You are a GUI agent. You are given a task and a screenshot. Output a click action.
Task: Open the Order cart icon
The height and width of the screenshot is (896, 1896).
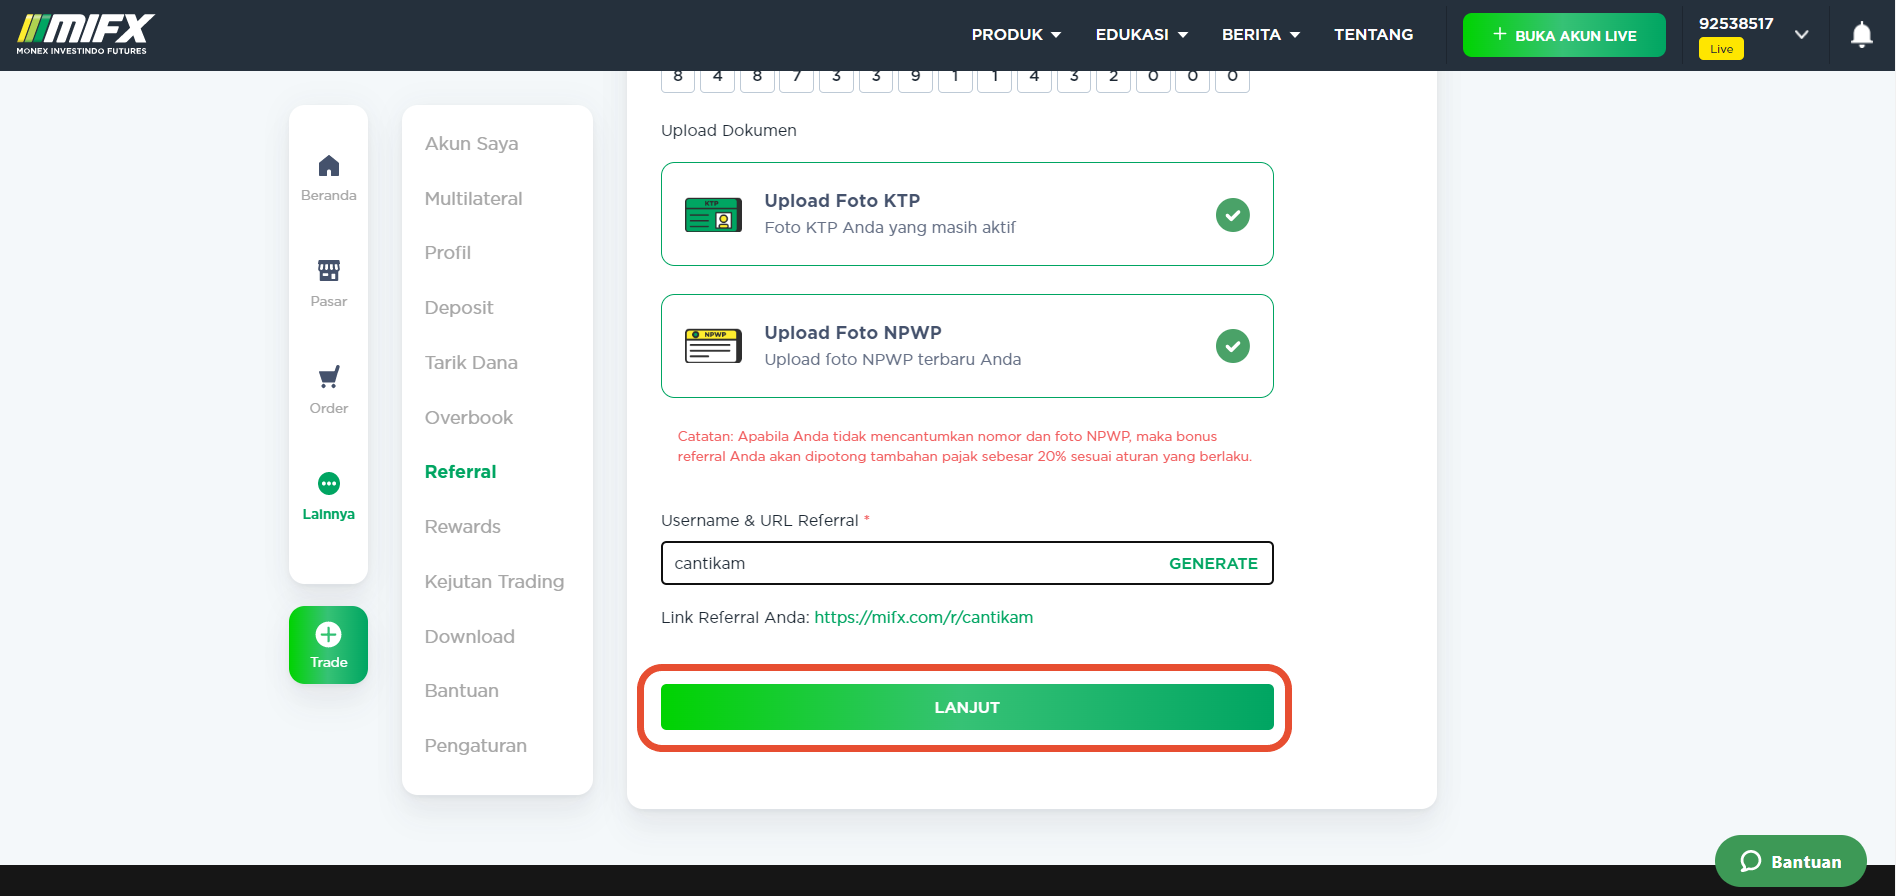pyautogui.click(x=328, y=377)
